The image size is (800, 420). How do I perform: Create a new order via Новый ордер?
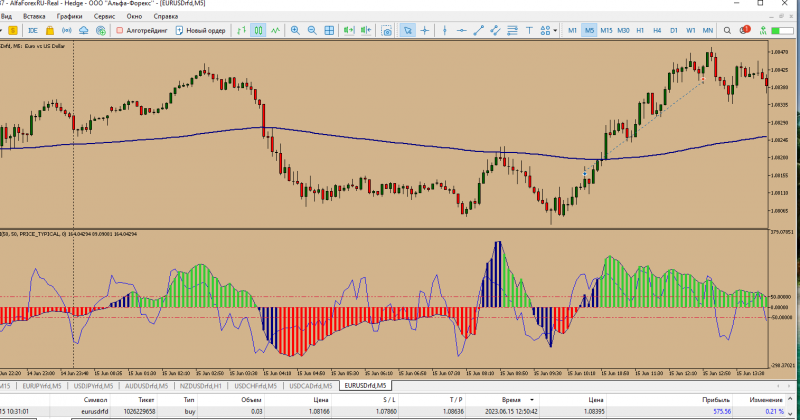coord(201,31)
